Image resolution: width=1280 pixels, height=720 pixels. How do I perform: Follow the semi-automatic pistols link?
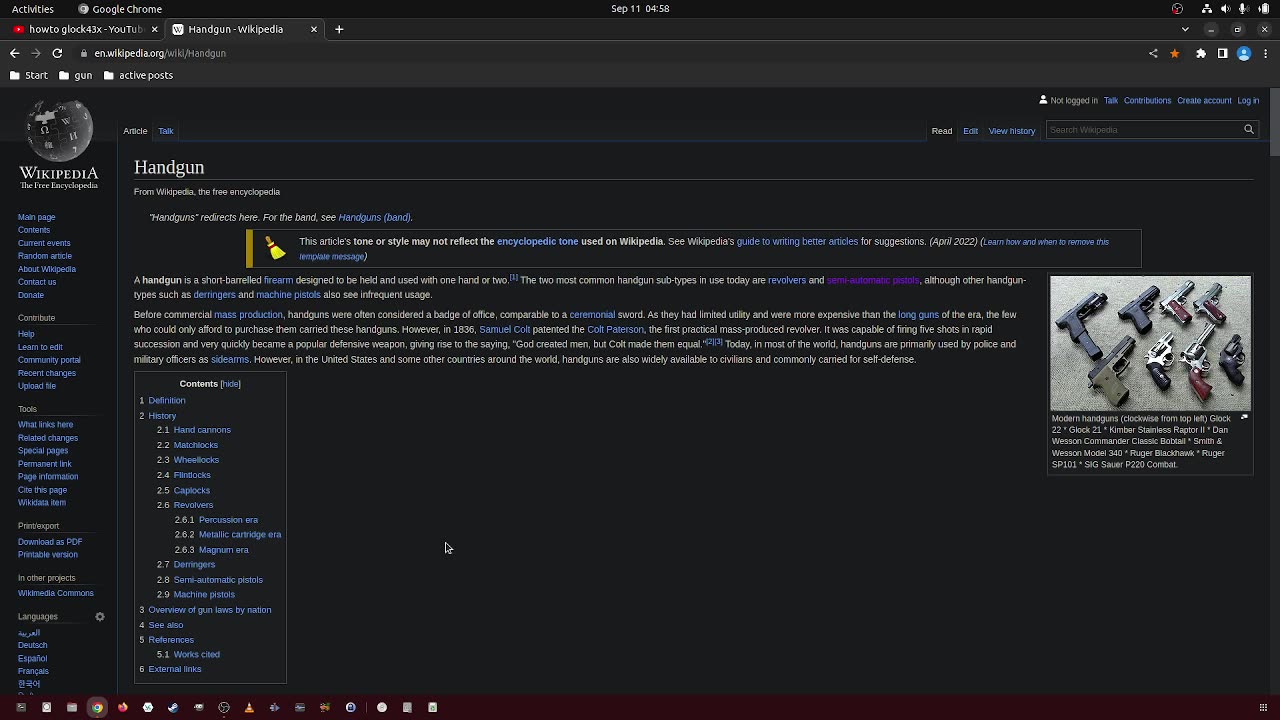[873, 281]
